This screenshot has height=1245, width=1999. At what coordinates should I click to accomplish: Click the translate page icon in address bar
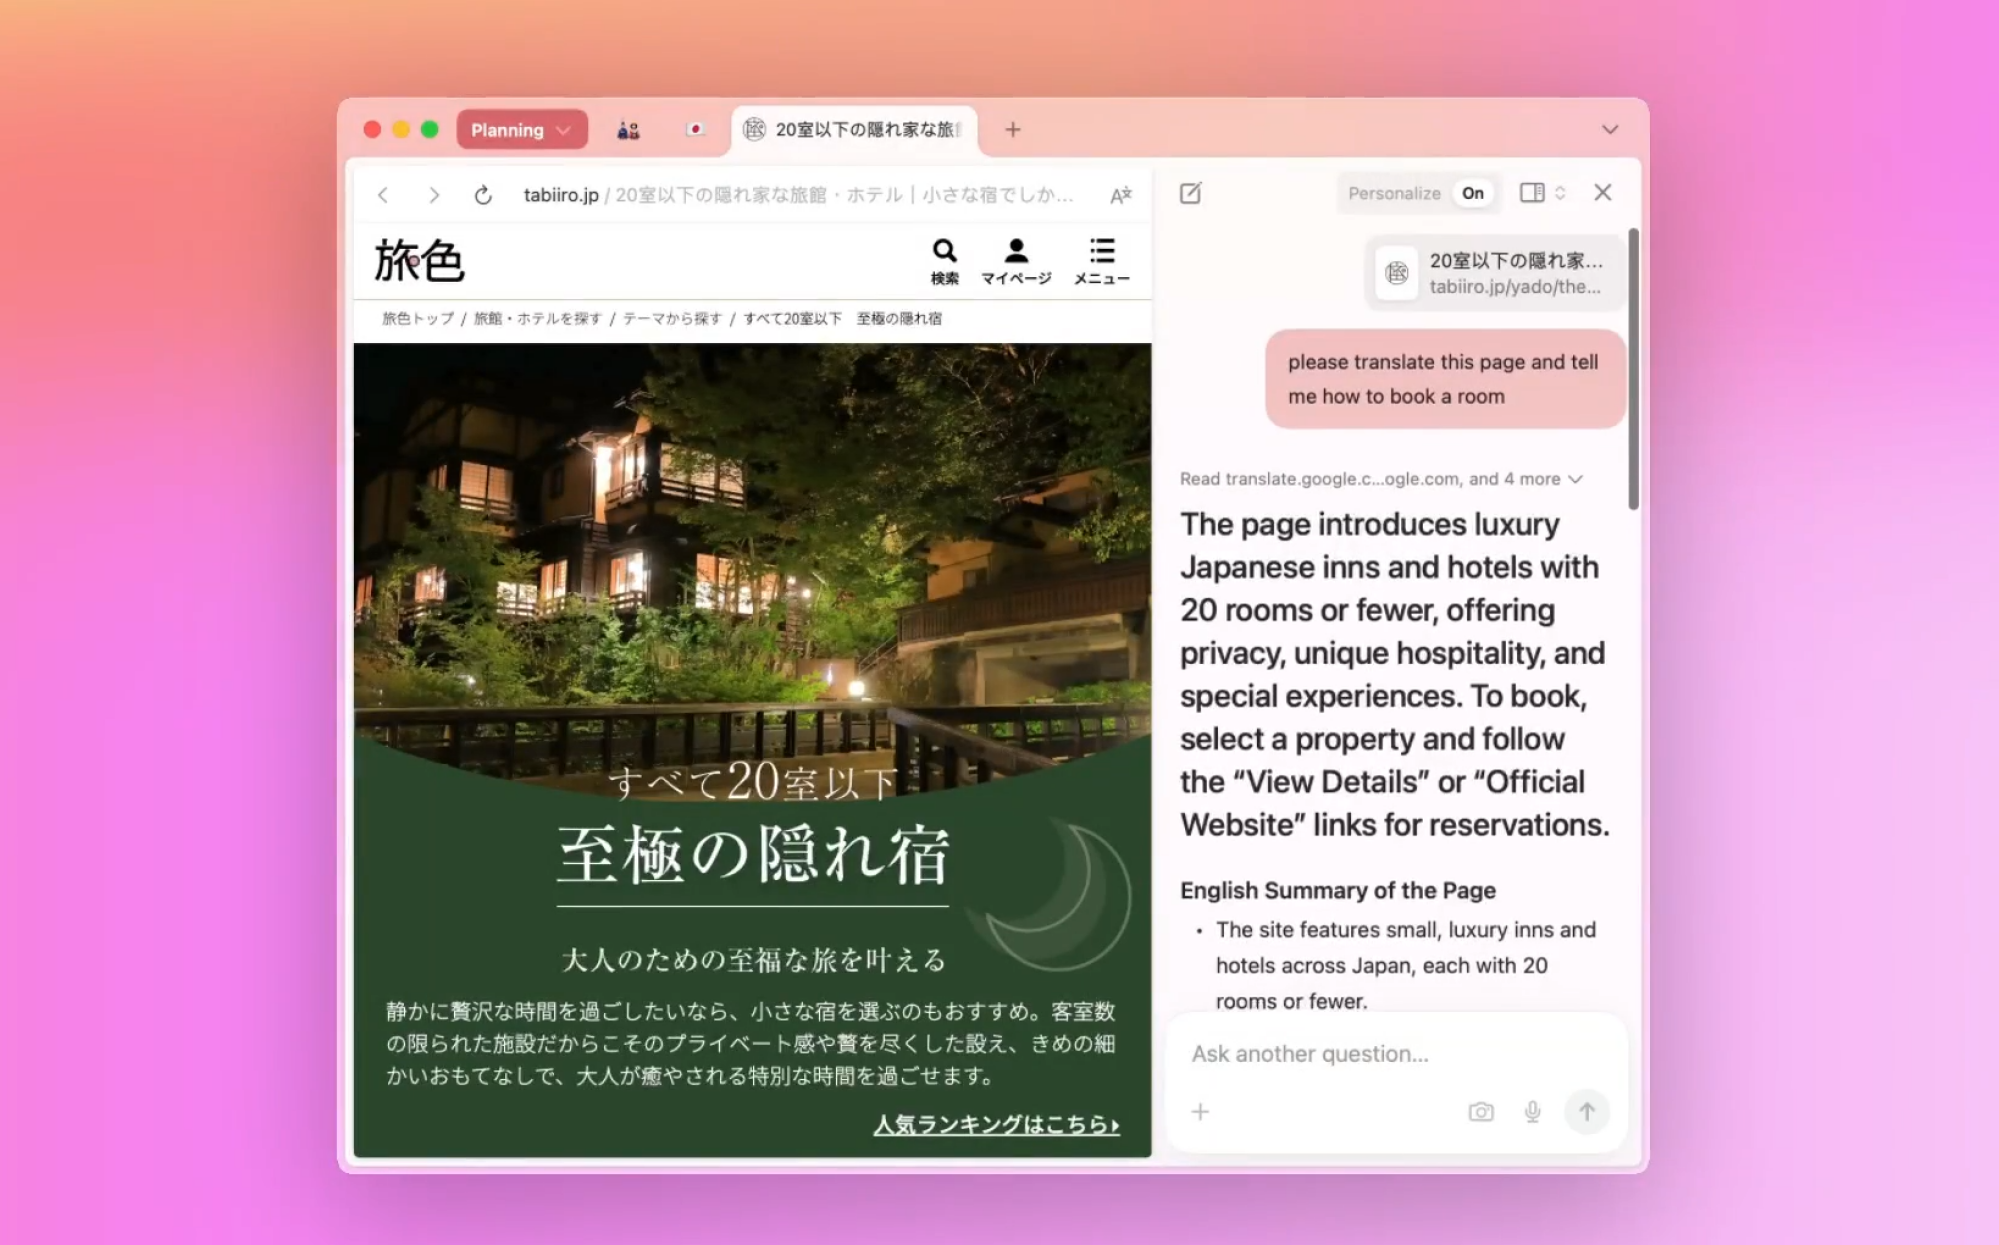tap(1120, 195)
